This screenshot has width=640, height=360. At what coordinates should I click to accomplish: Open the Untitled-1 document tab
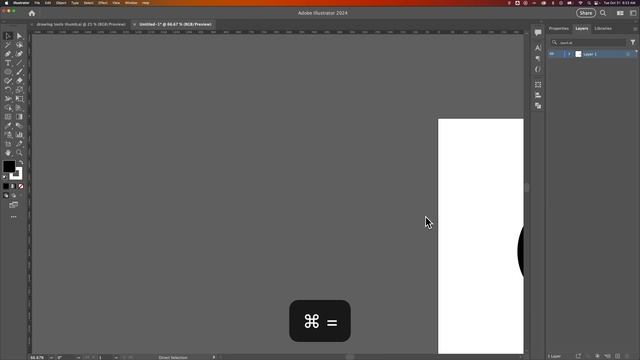[x=175, y=24]
